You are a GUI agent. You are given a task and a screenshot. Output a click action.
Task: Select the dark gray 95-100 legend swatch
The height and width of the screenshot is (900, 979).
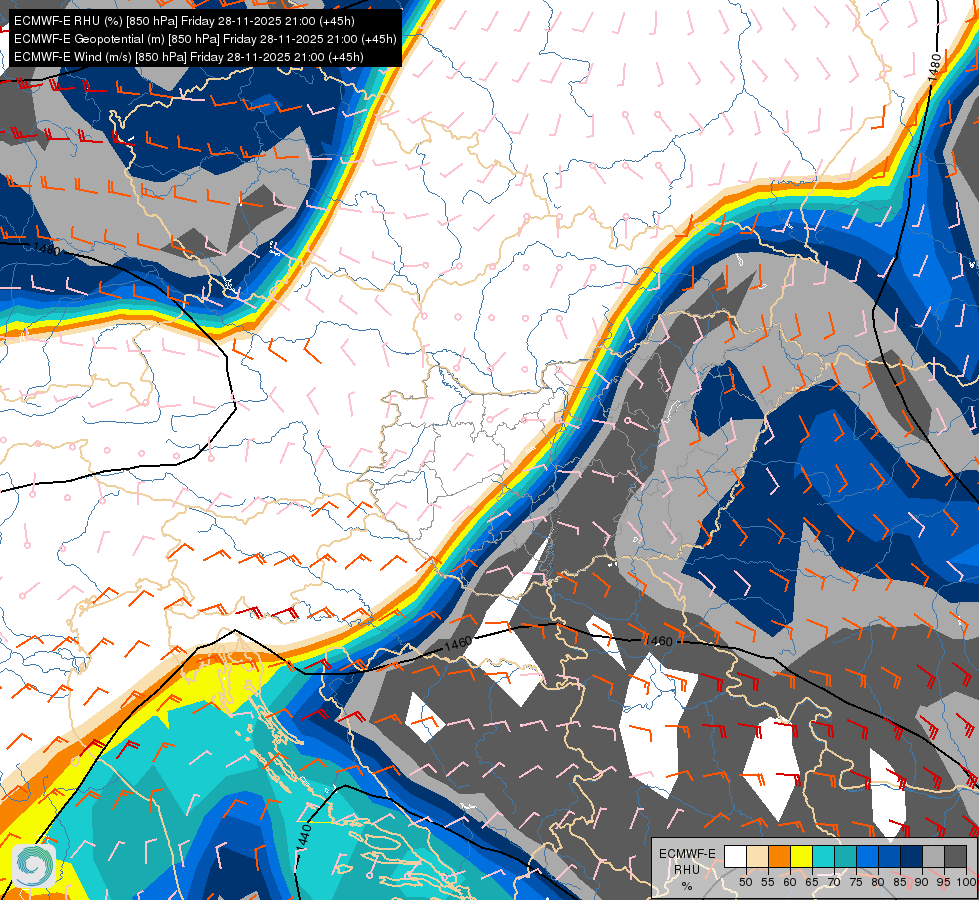pos(956,857)
